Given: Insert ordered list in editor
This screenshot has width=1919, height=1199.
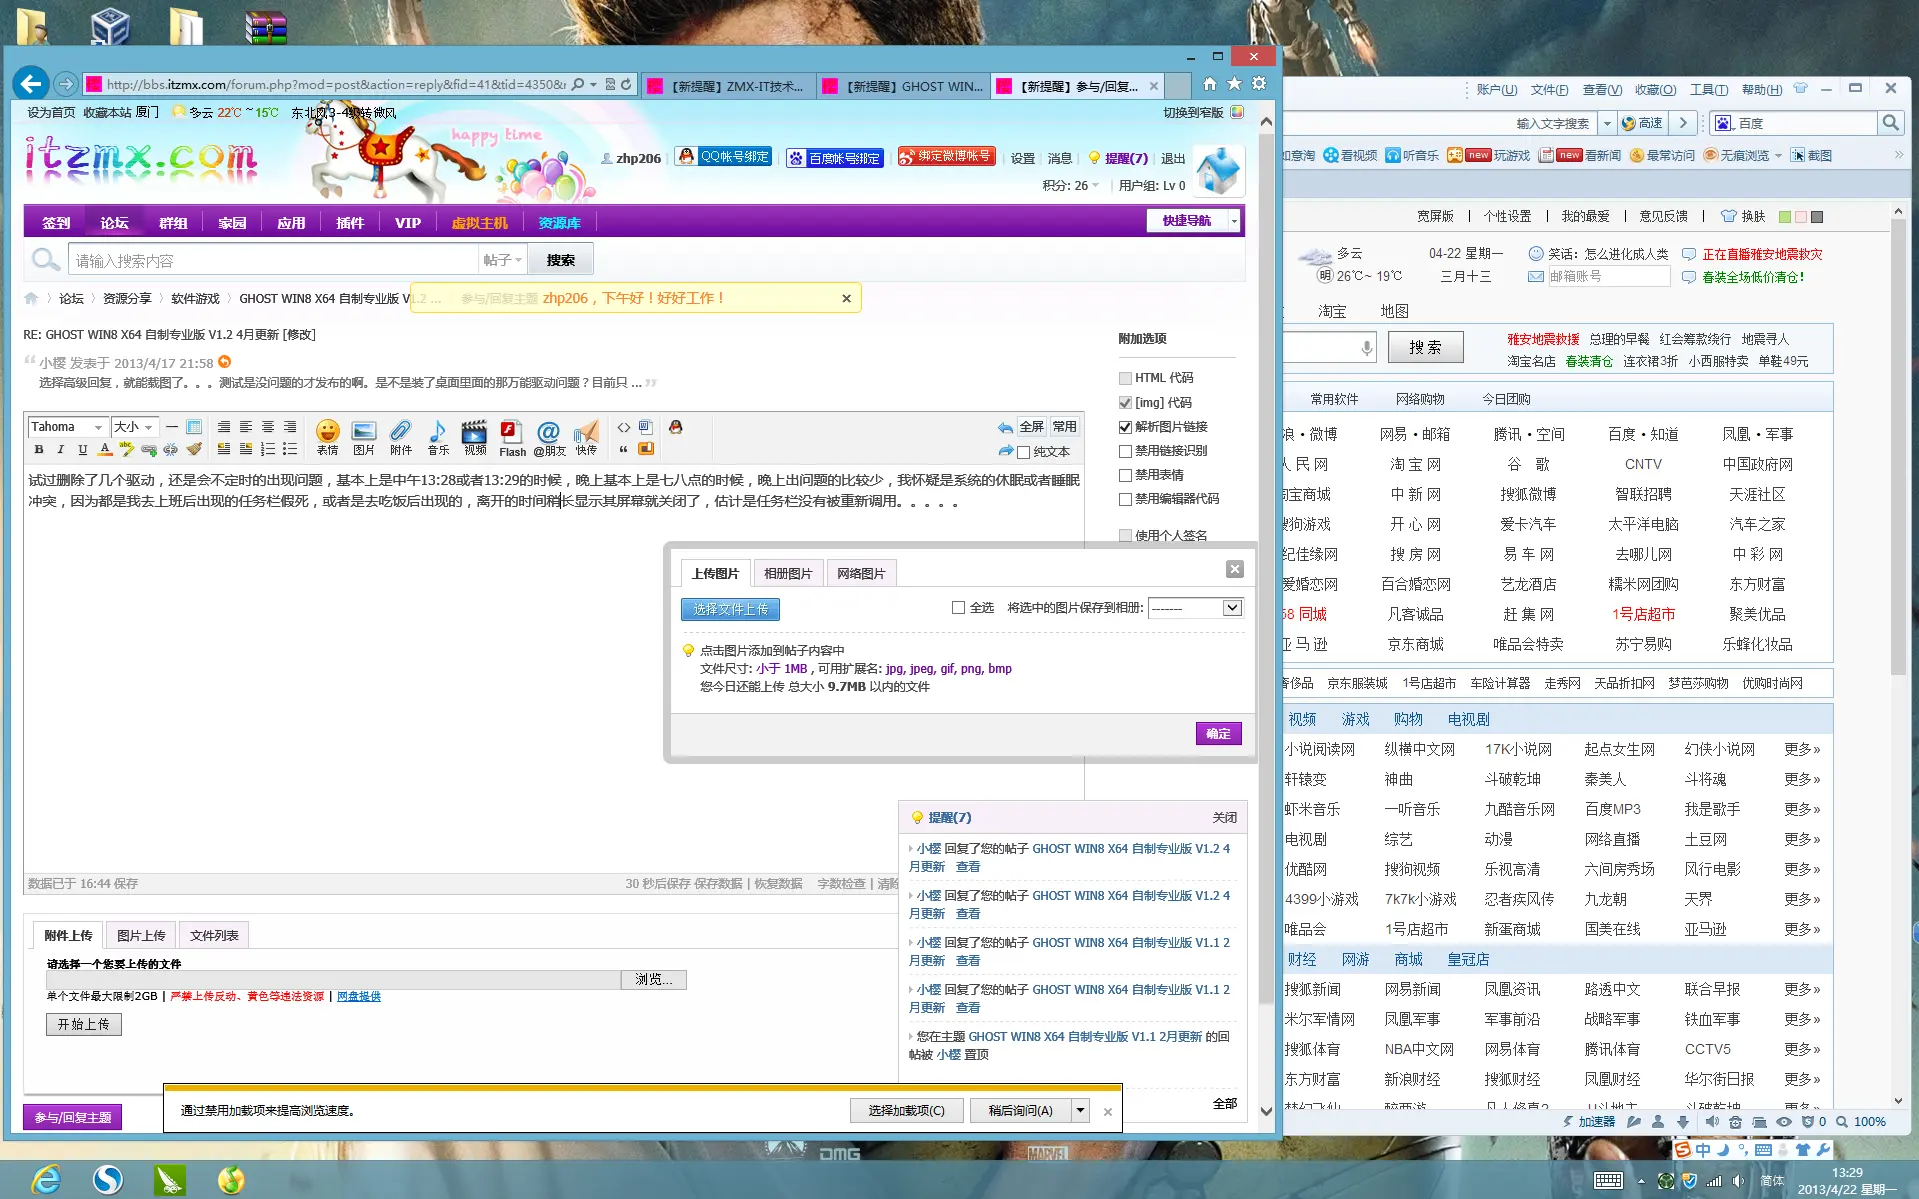Looking at the screenshot, I should [x=268, y=449].
